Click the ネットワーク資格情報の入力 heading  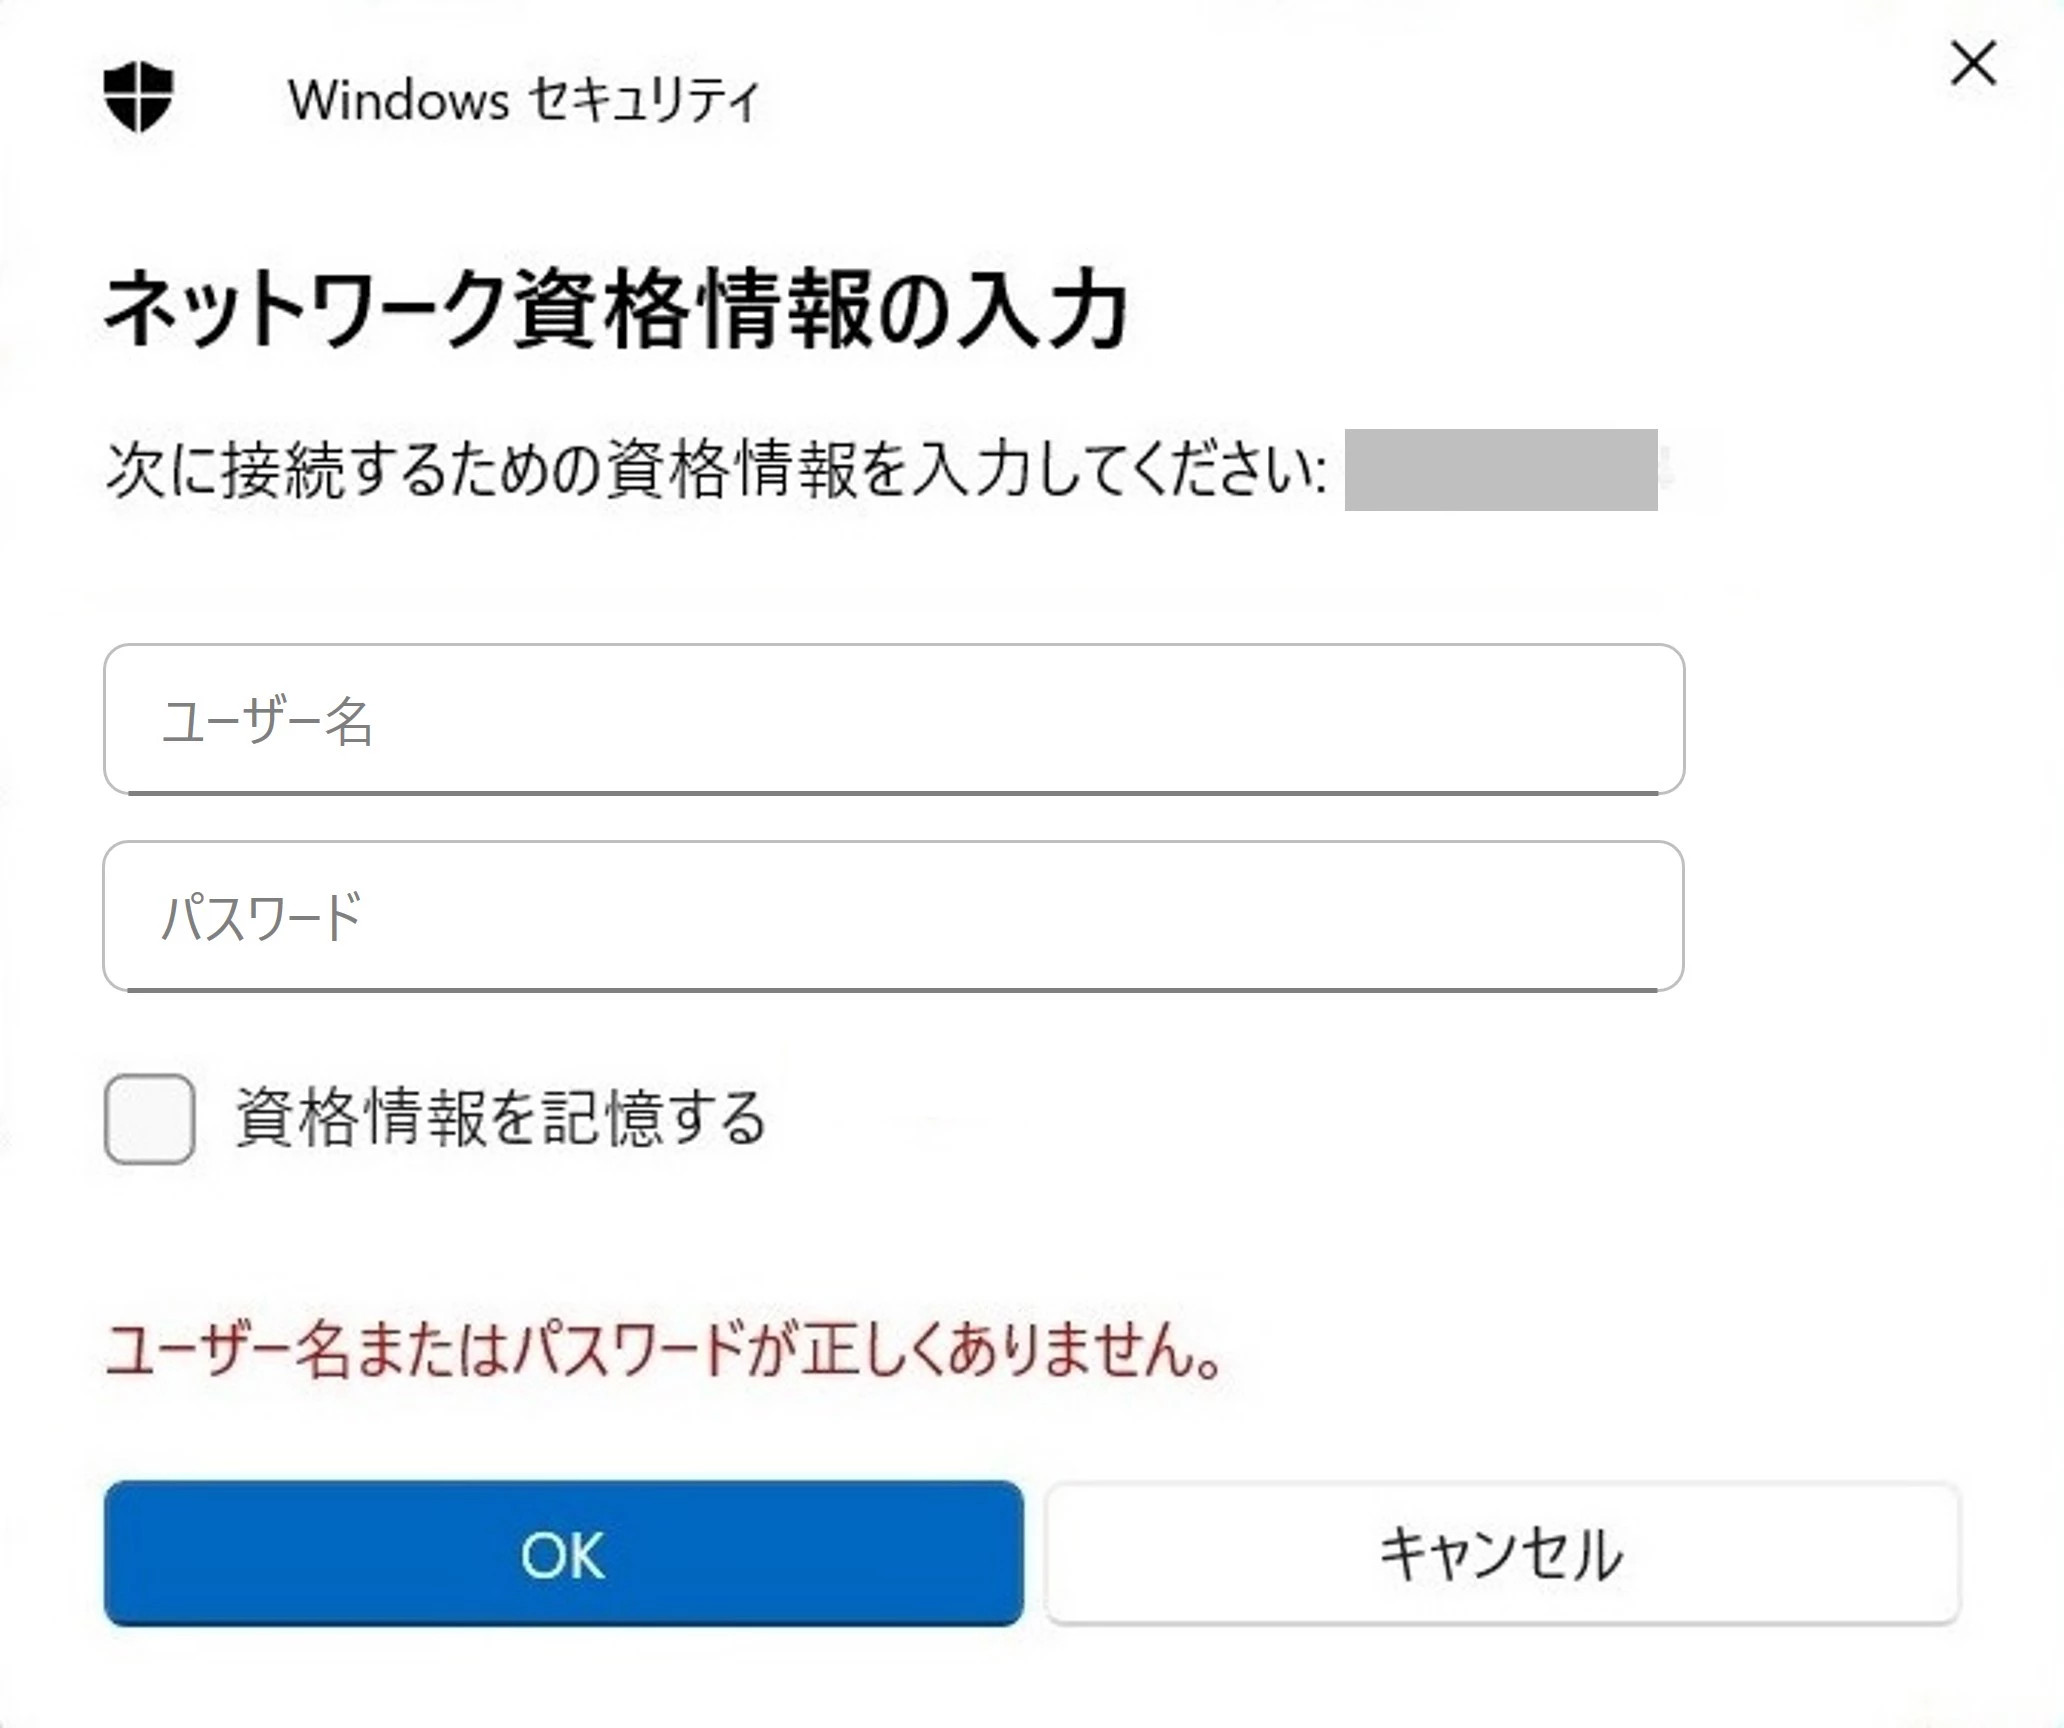coord(616,310)
